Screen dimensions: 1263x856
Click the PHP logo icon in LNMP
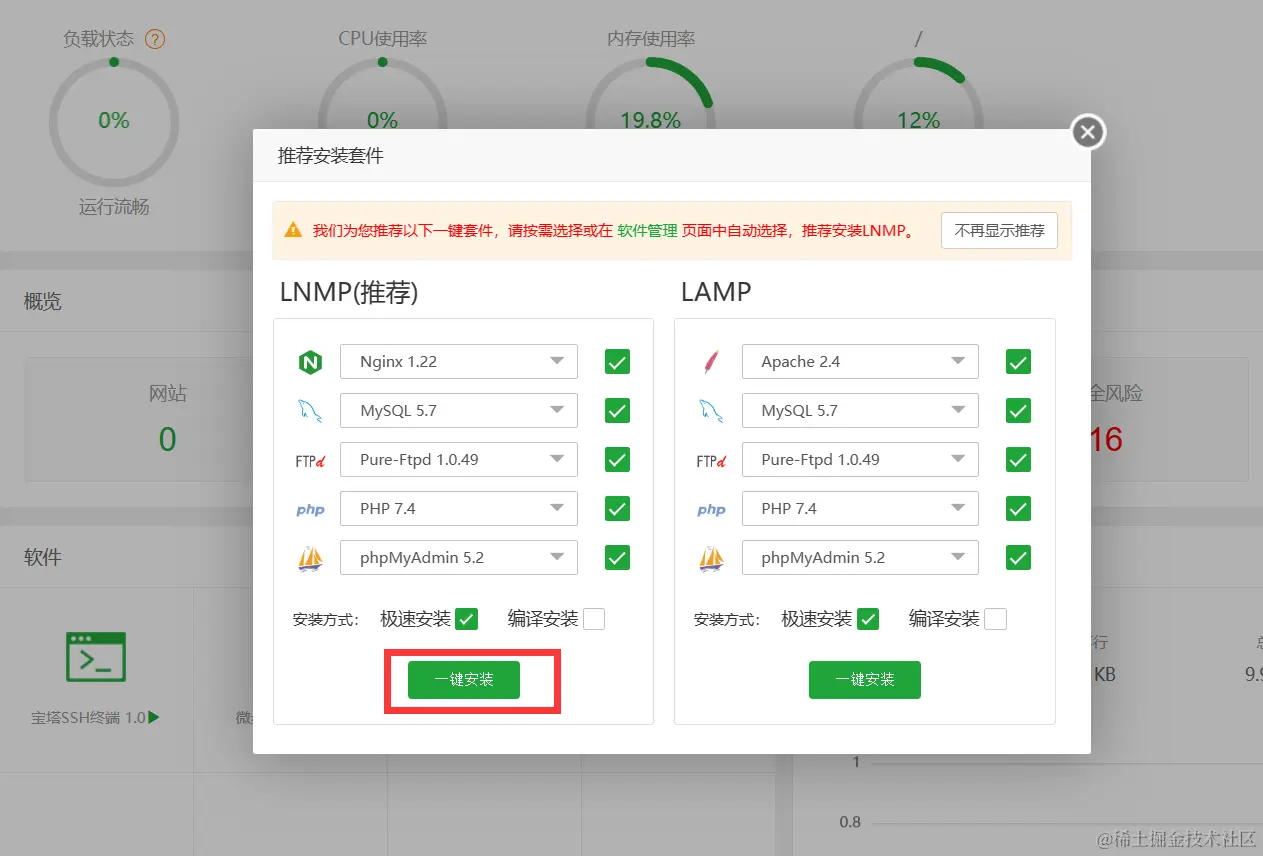(310, 509)
